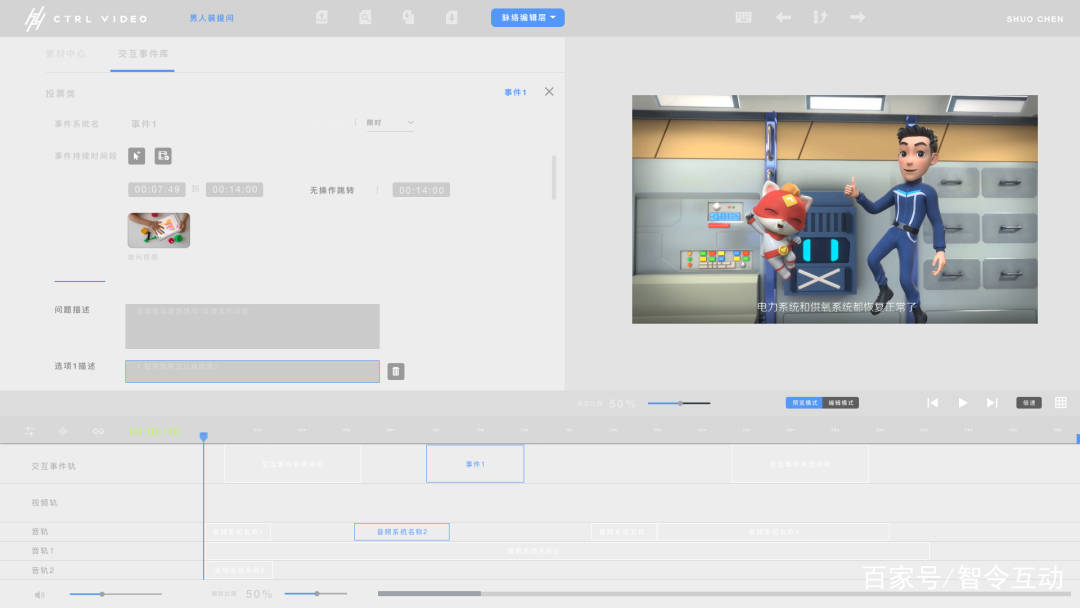
Task: Skip to next frame in the player
Action: [992, 403]
